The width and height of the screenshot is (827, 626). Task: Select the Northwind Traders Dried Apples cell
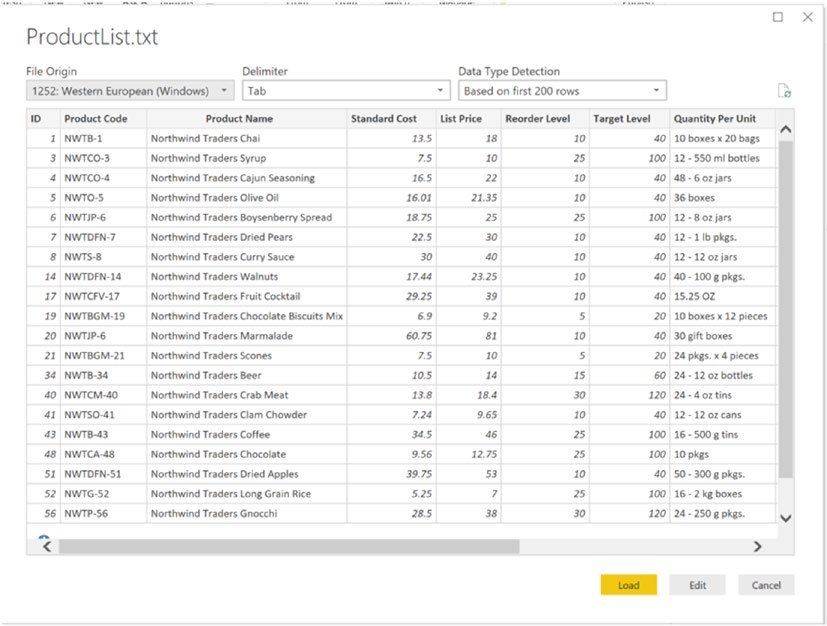[247, 474]
